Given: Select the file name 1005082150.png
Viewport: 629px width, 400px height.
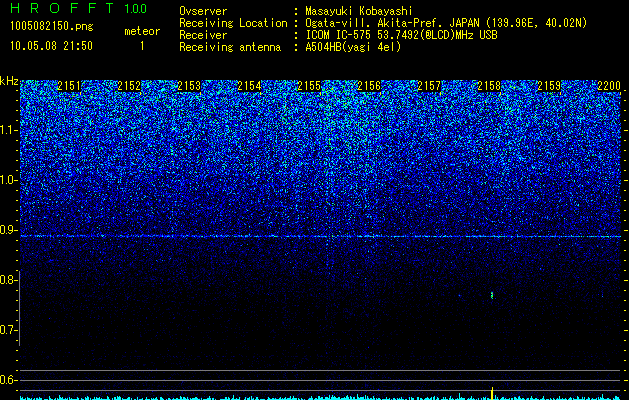Looking at the screenshot, I should pos(52,26).
